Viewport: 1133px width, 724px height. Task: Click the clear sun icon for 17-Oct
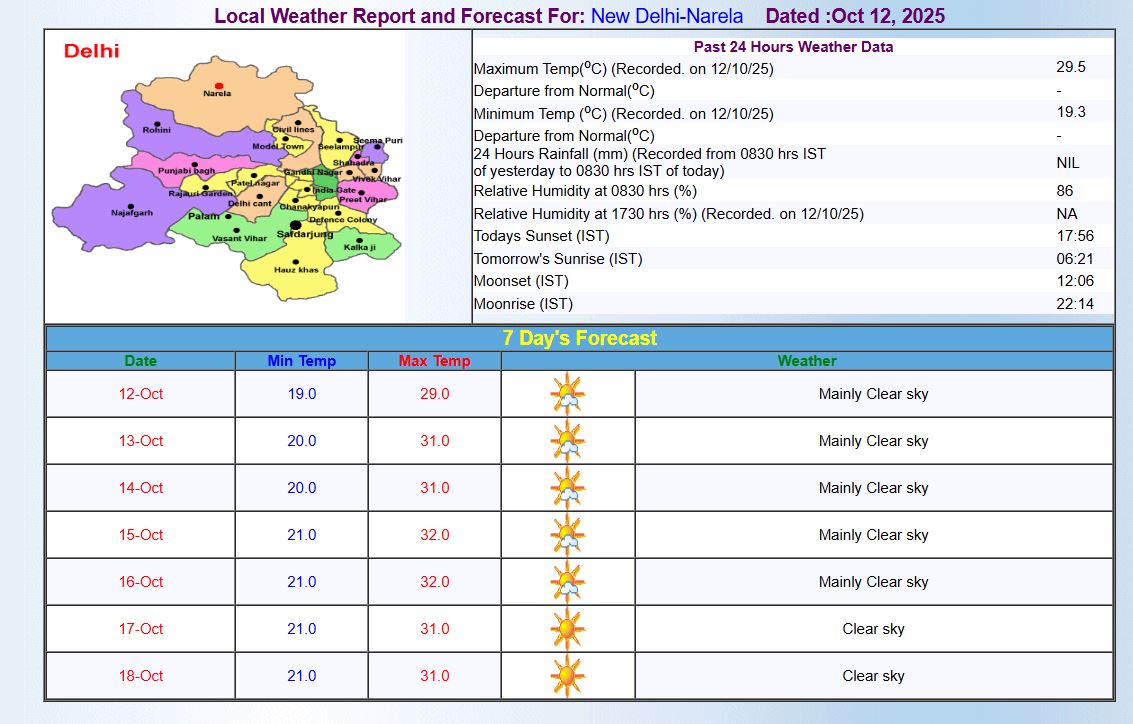567,629
